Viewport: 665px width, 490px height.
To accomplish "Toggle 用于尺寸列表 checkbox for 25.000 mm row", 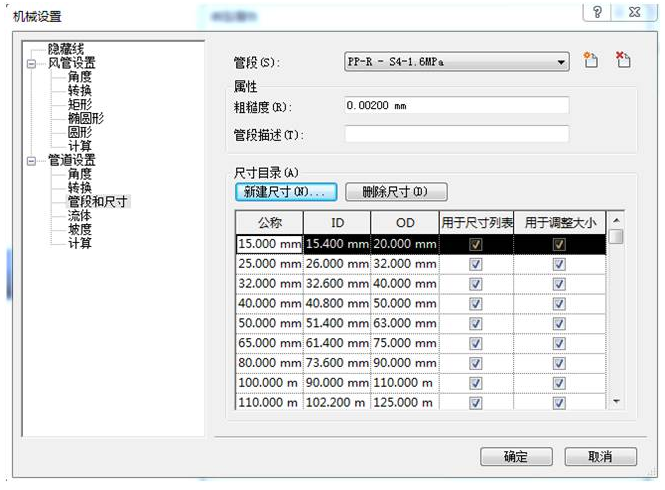I will tap(476, 264).
